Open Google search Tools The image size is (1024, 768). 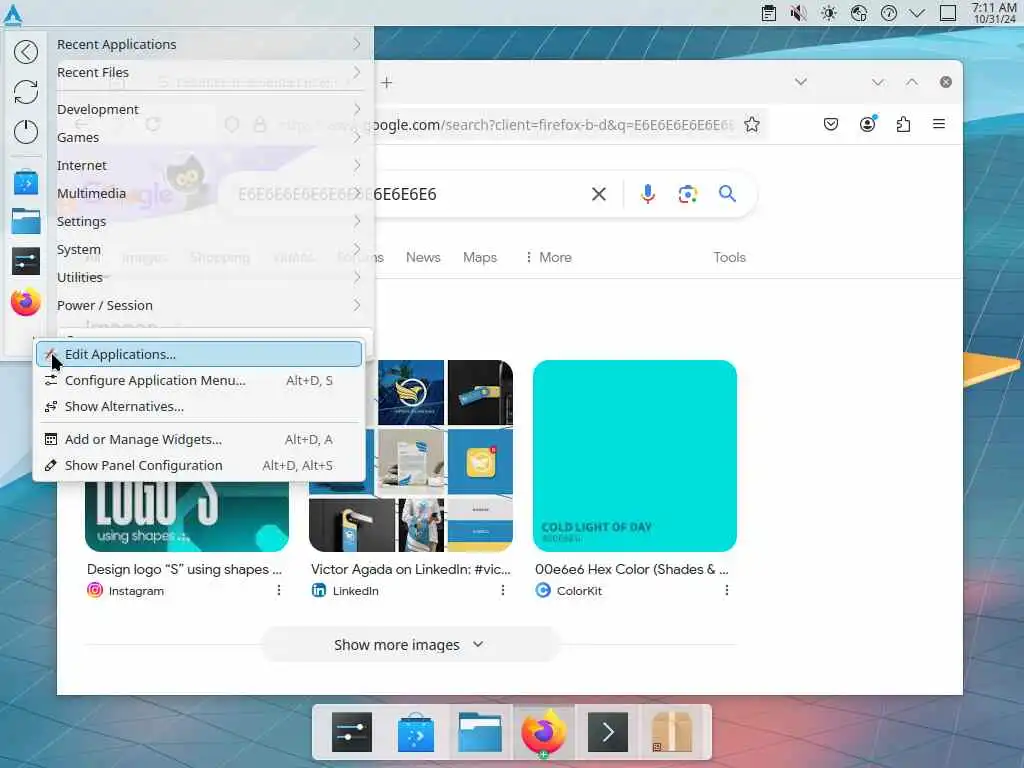[729, 257]
